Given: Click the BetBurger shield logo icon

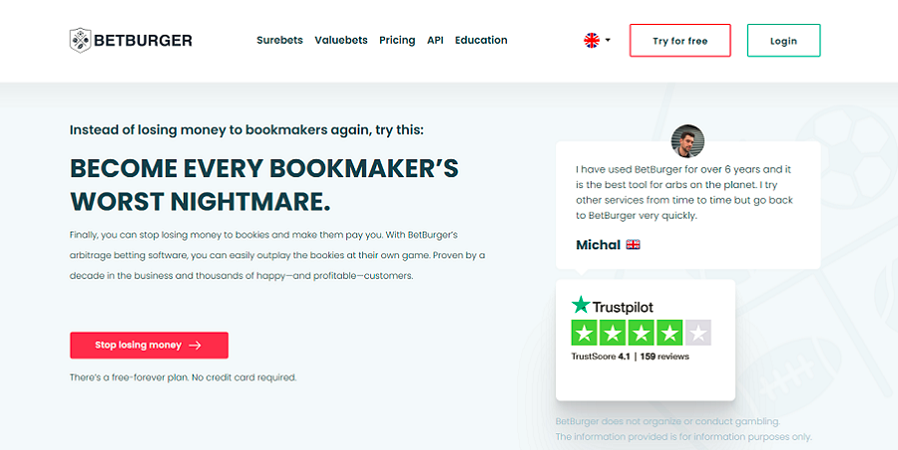Looking at the screenshot, I should [80, 40].
